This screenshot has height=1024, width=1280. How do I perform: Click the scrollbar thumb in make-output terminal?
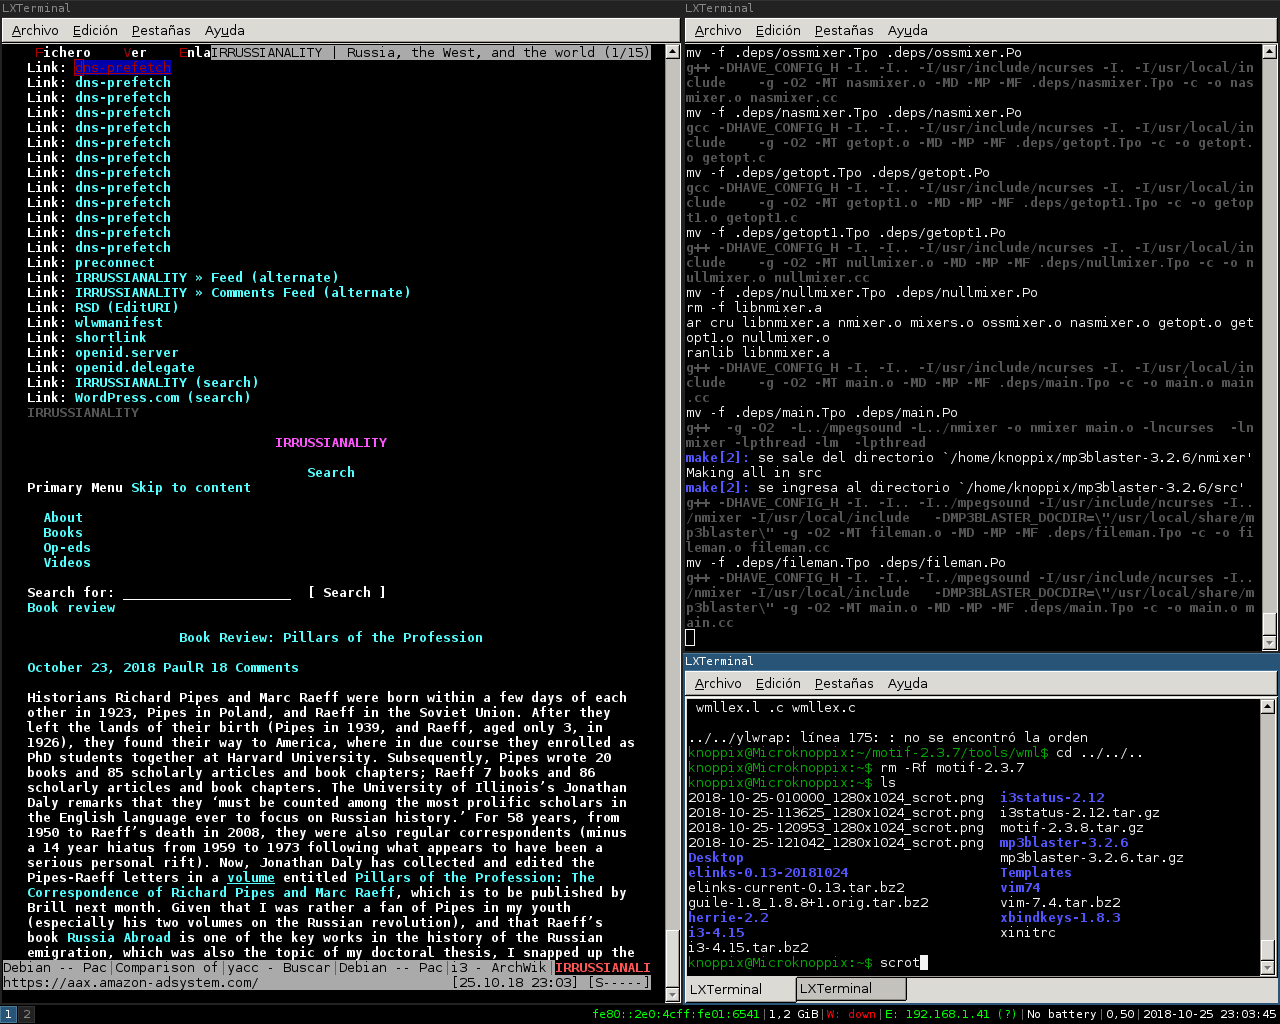[1269, 622]
